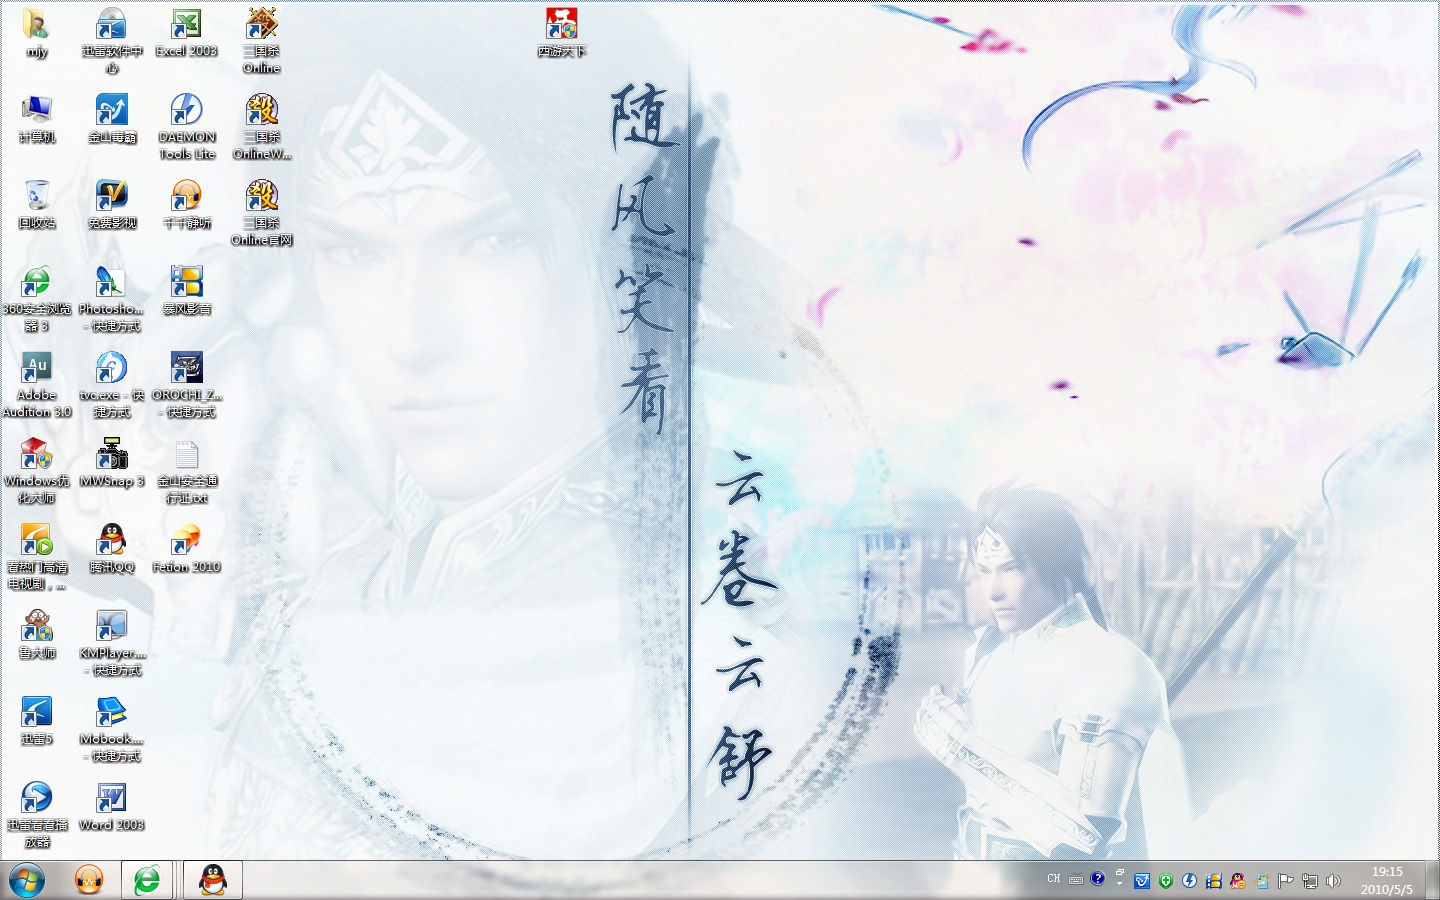Click the 千千静听 taskbar button
The width and height of the screenshot is (1440, 900).
pos(90,880)
